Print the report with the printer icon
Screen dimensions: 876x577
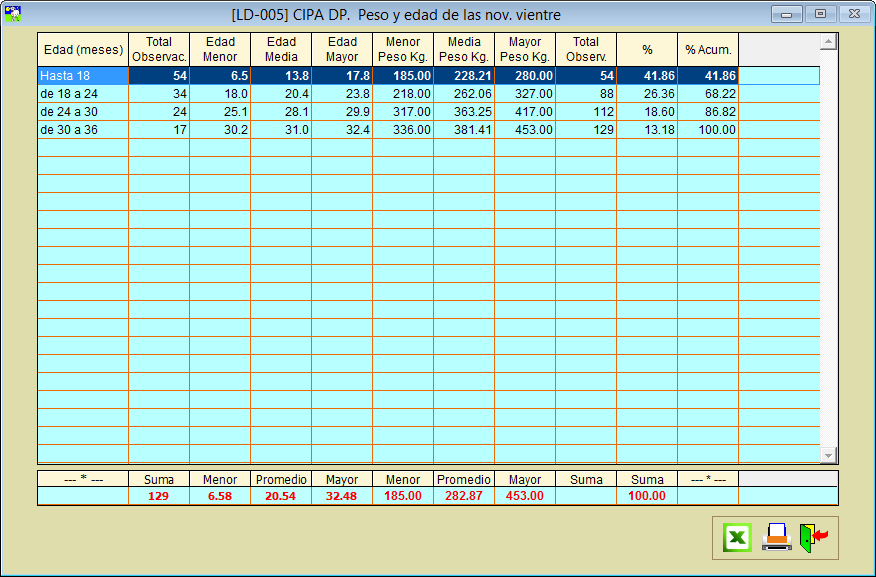pos(777,538)
